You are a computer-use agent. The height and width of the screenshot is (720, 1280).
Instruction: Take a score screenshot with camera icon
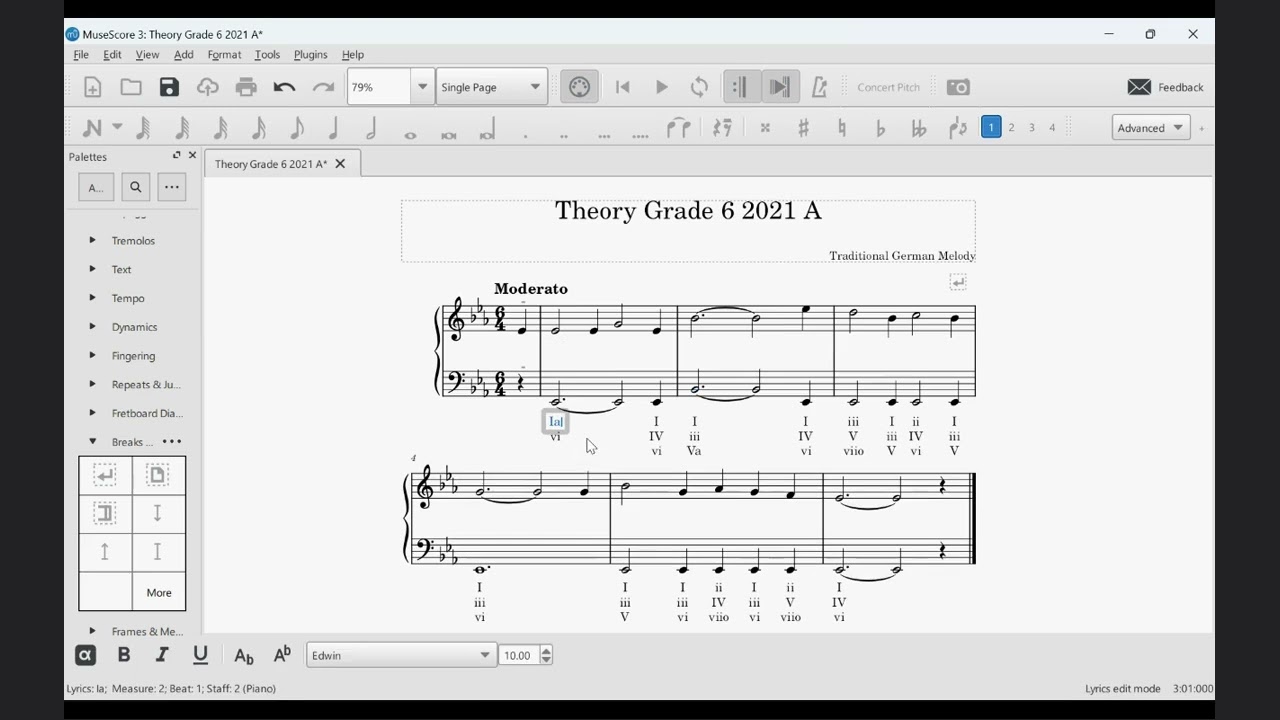(x=958, y=87)
